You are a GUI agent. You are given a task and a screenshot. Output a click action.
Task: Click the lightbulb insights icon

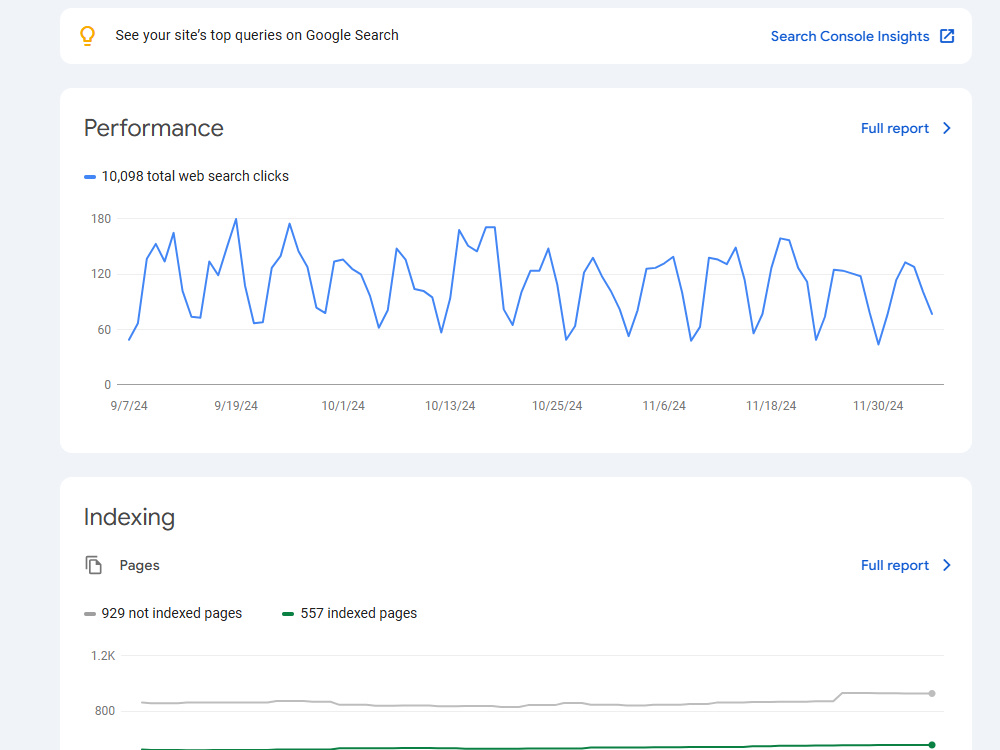pyautogui.click(x=87, y=36)
